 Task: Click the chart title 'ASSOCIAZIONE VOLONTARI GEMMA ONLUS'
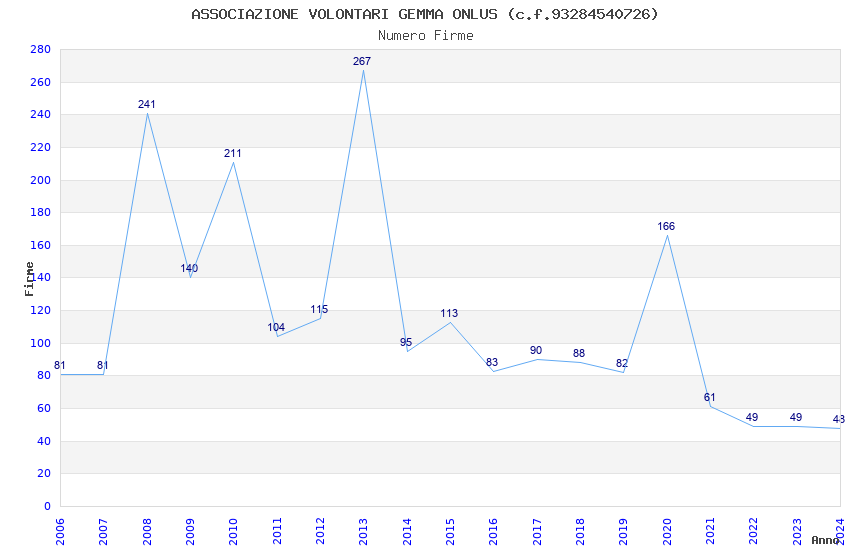(344, 14)
